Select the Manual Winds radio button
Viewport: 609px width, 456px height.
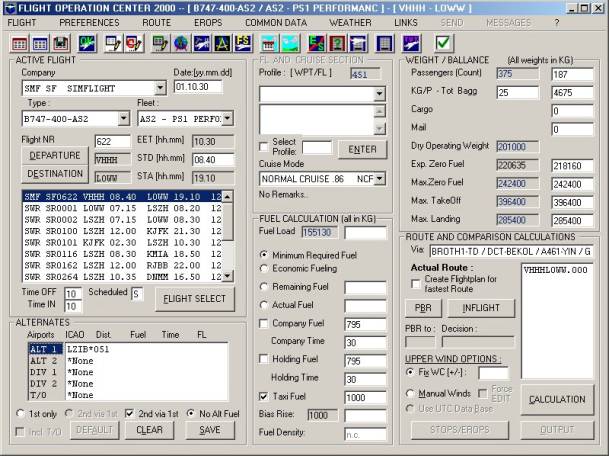coord(410,393)
